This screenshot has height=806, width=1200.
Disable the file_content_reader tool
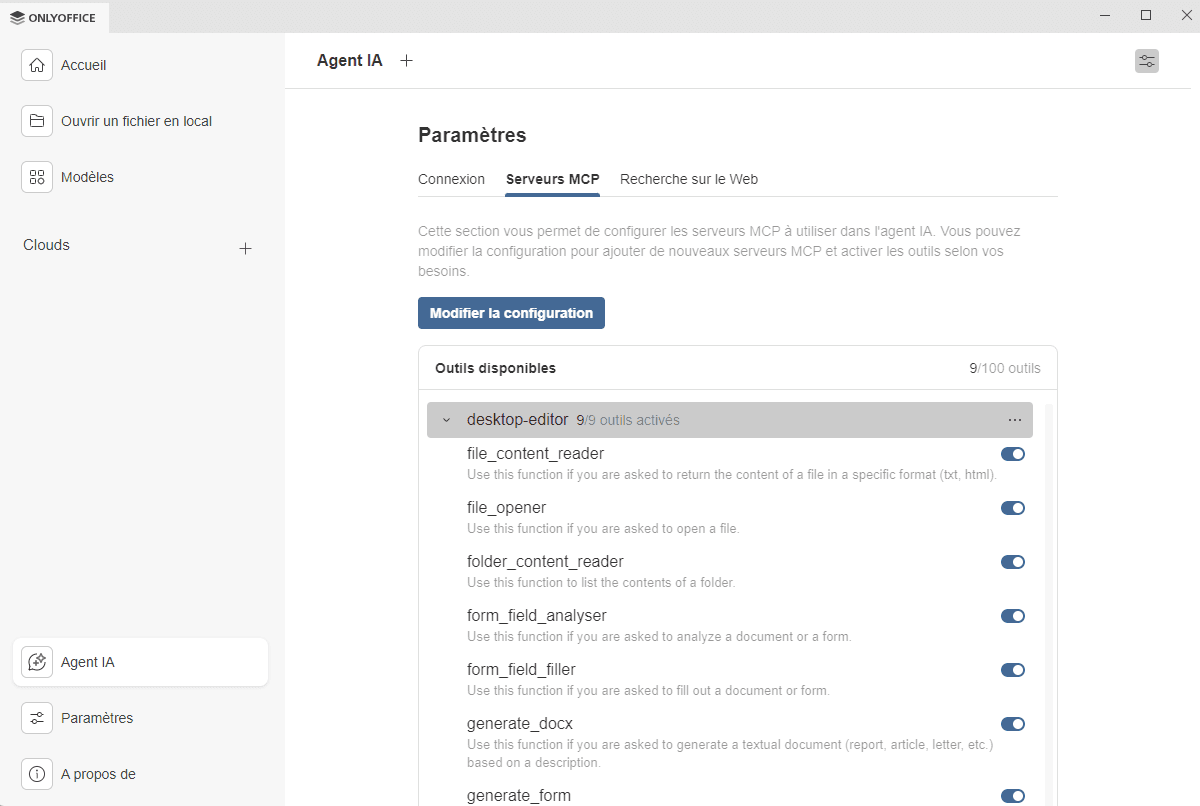click(1013, 454)
